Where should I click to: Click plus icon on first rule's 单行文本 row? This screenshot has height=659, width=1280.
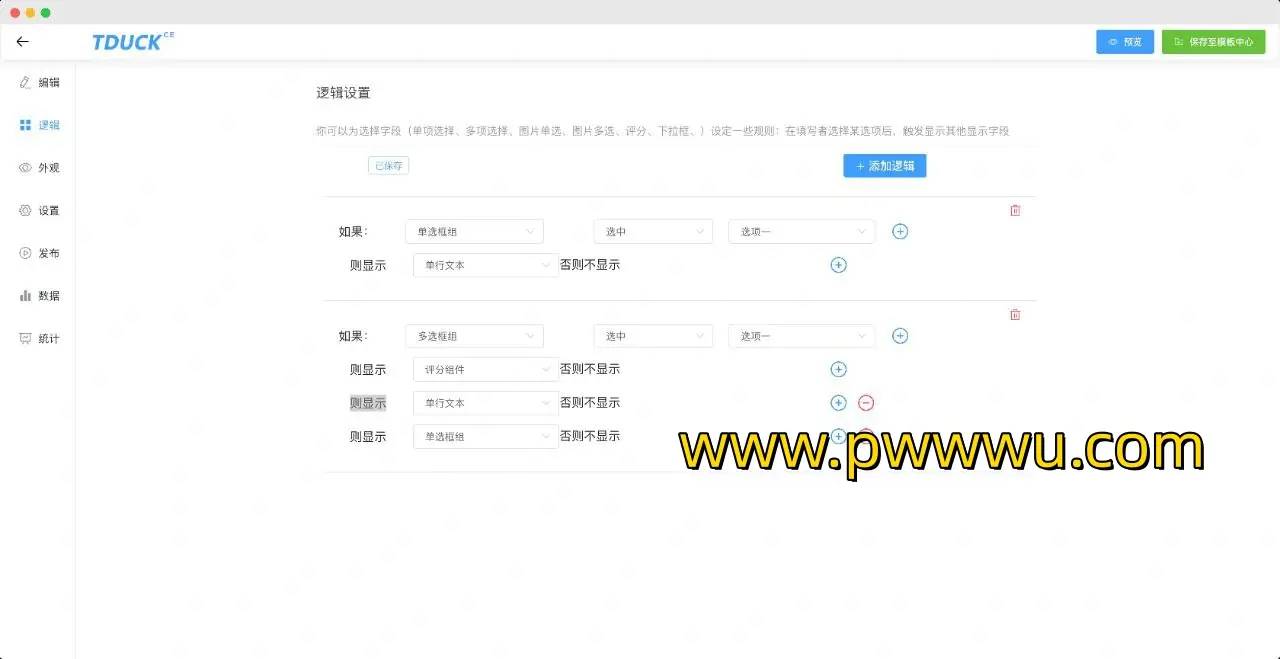click(x=838, y=265)
